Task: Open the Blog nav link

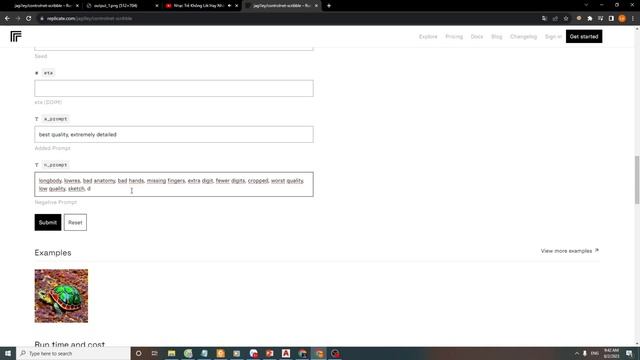Action: (496, 37)
